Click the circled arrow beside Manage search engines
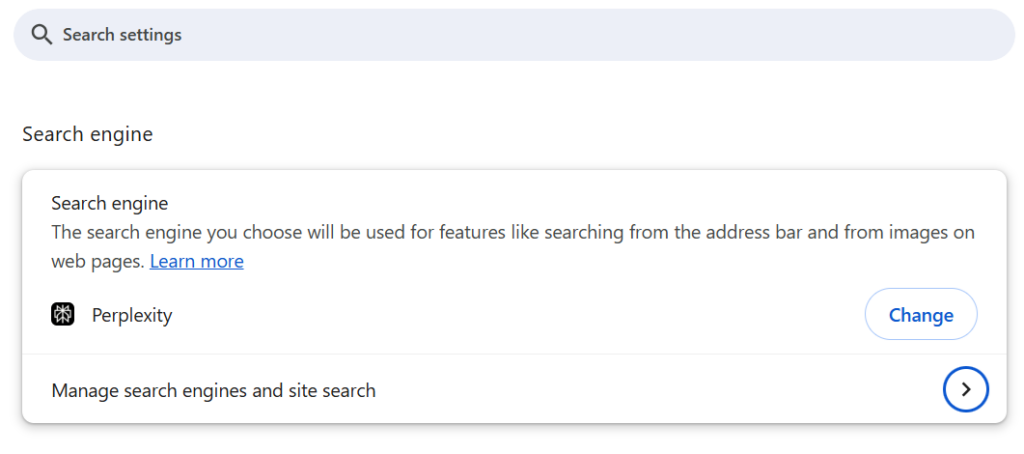The height and width of the screenshot is (454, 1024). 966,389
